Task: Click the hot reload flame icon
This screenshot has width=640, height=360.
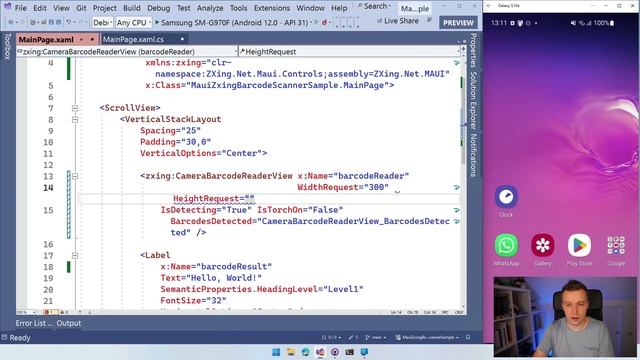Action: [325, 22]
